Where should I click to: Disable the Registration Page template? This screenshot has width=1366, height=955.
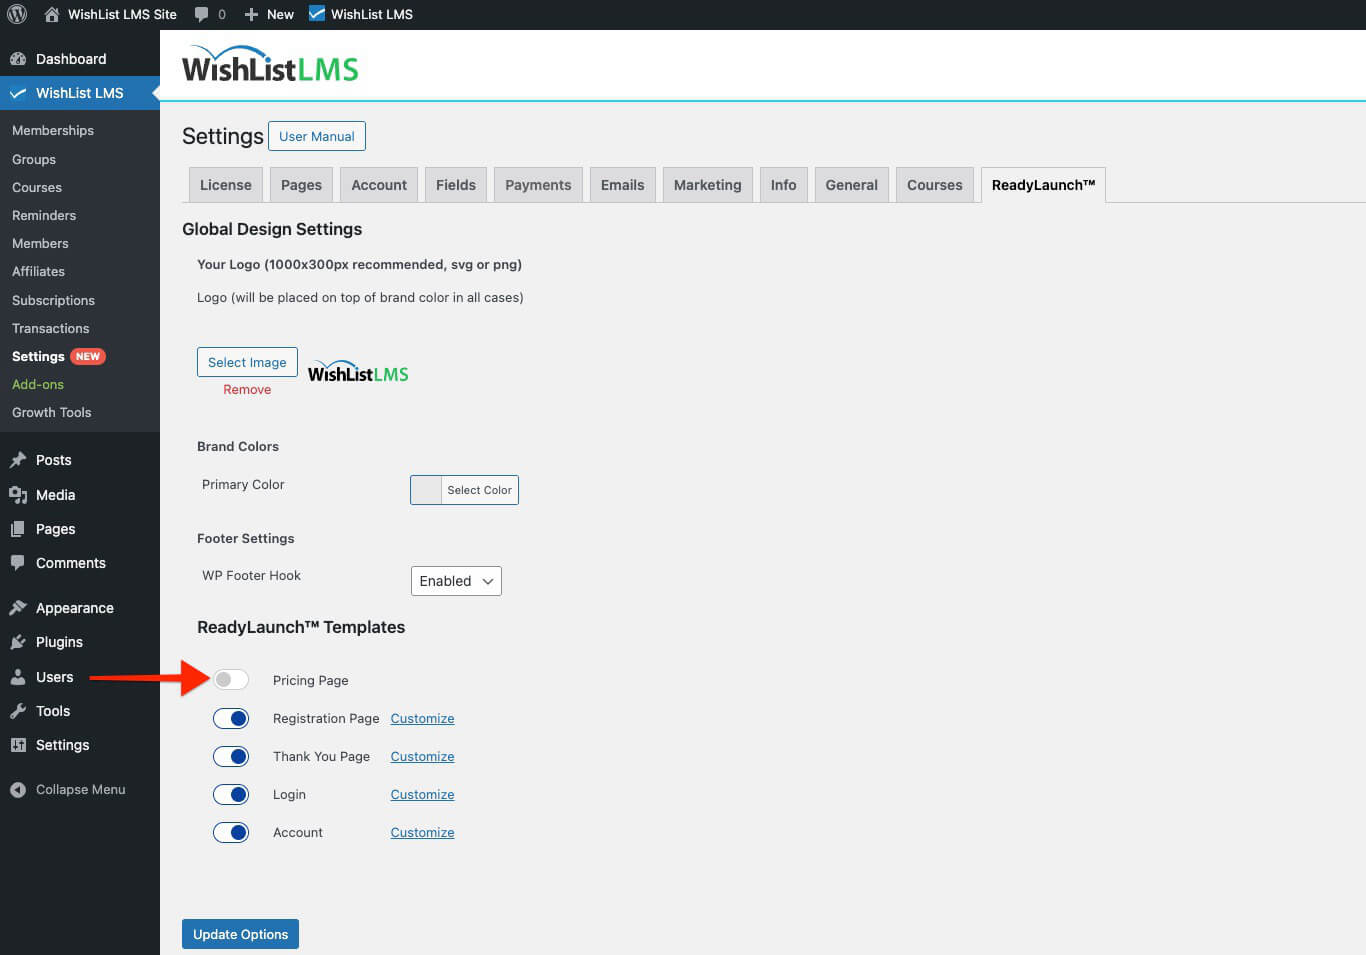pos(231,718)
